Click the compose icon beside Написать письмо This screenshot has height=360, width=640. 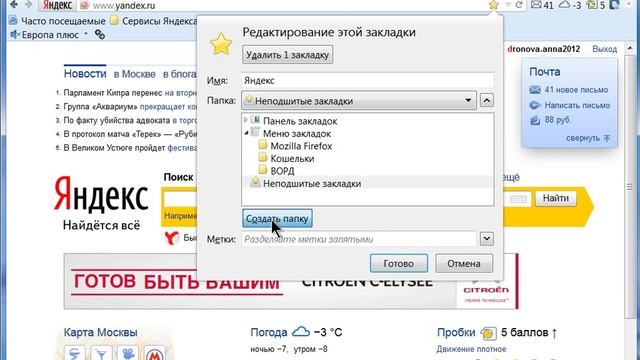[x=535, y=105]
